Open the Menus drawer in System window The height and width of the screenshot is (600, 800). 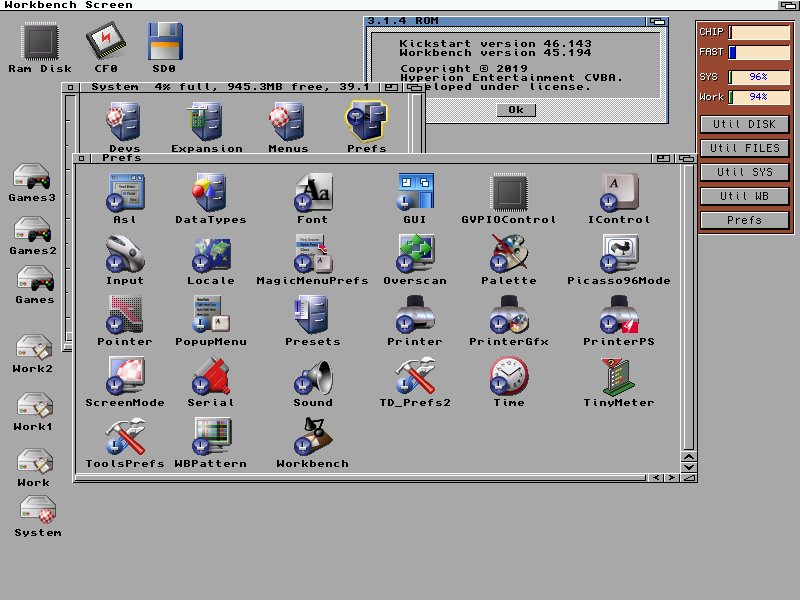[287, 121]
